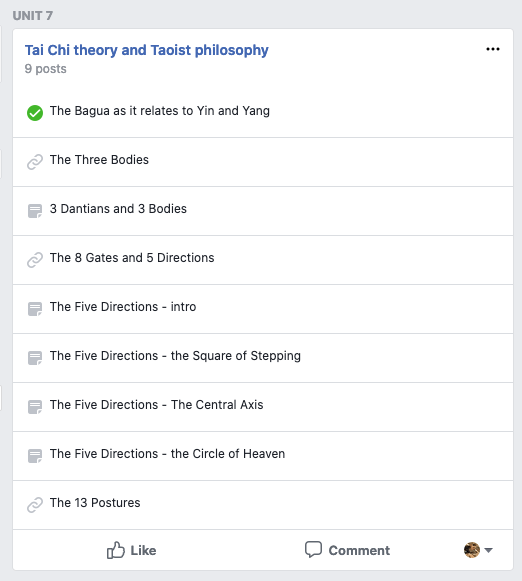Click the note icon beside the Circle of Heaven

35,456
